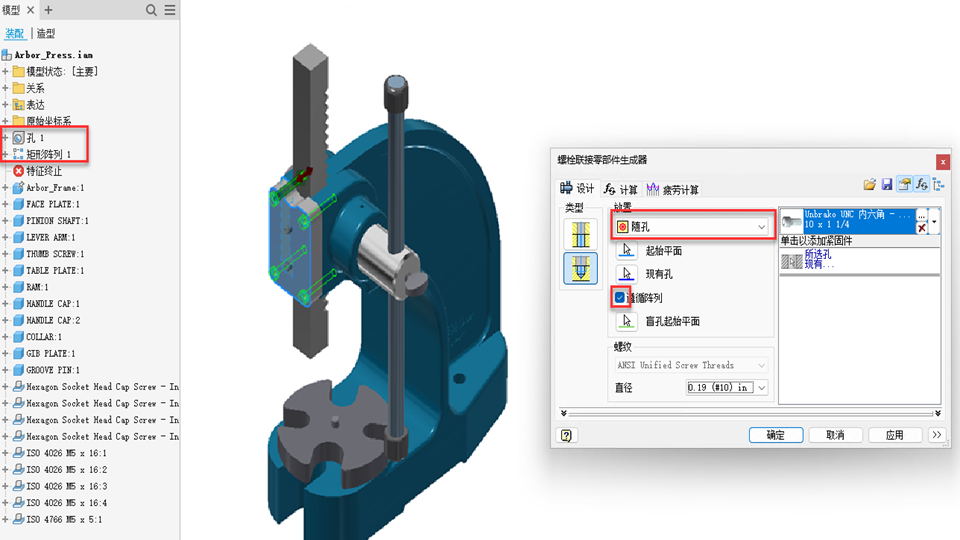This screenshot has width=960, height=540.
Task: Select ISO 4766 M5 x 5:1 icon
Action: tap(18, 519)
